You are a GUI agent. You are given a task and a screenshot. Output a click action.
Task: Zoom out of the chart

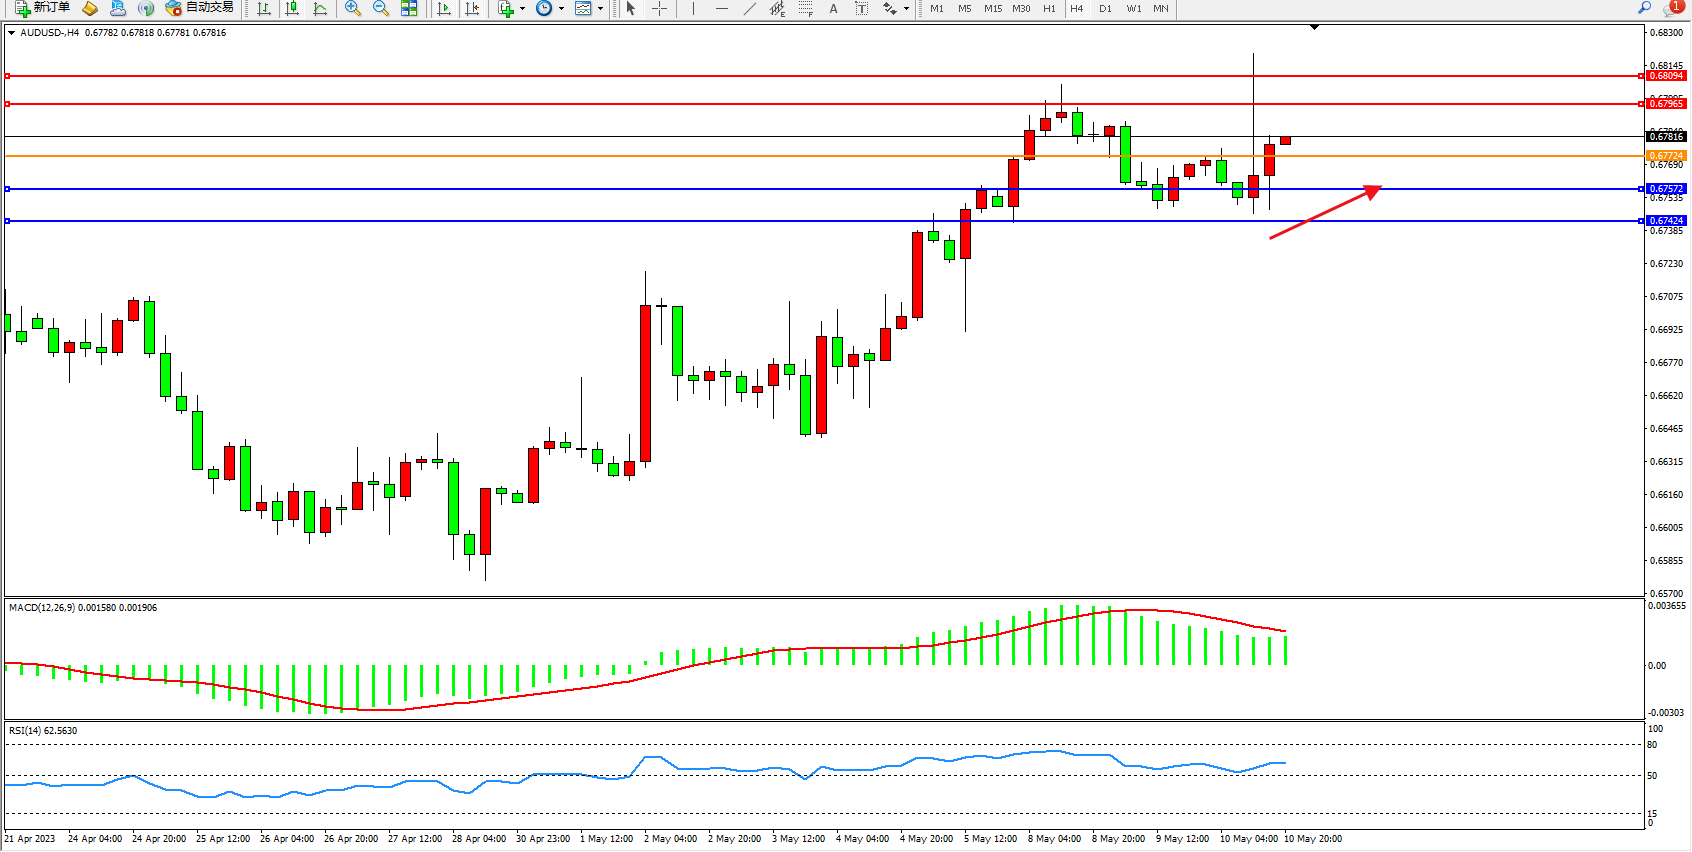(x=380, y=8)
